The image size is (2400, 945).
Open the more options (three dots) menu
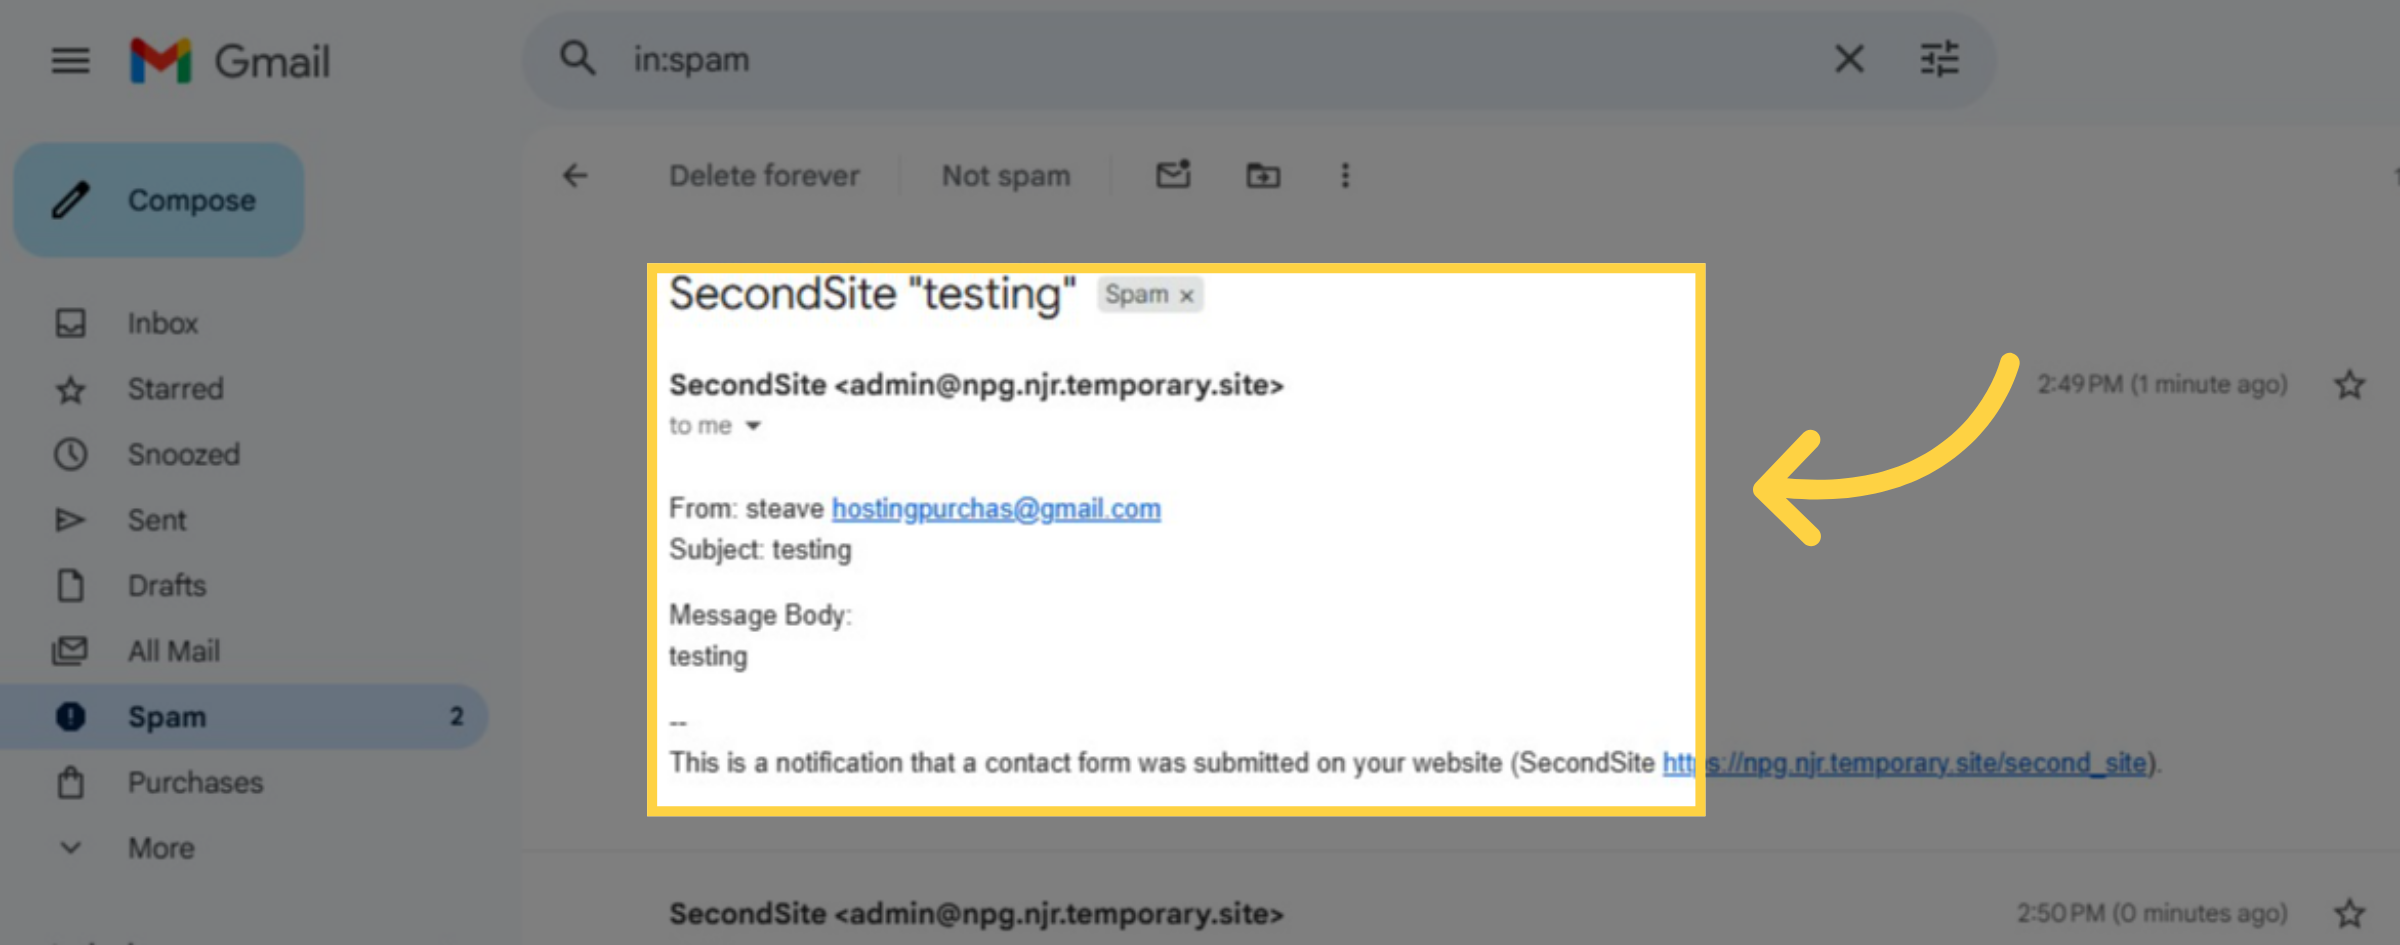point(1345,175)
